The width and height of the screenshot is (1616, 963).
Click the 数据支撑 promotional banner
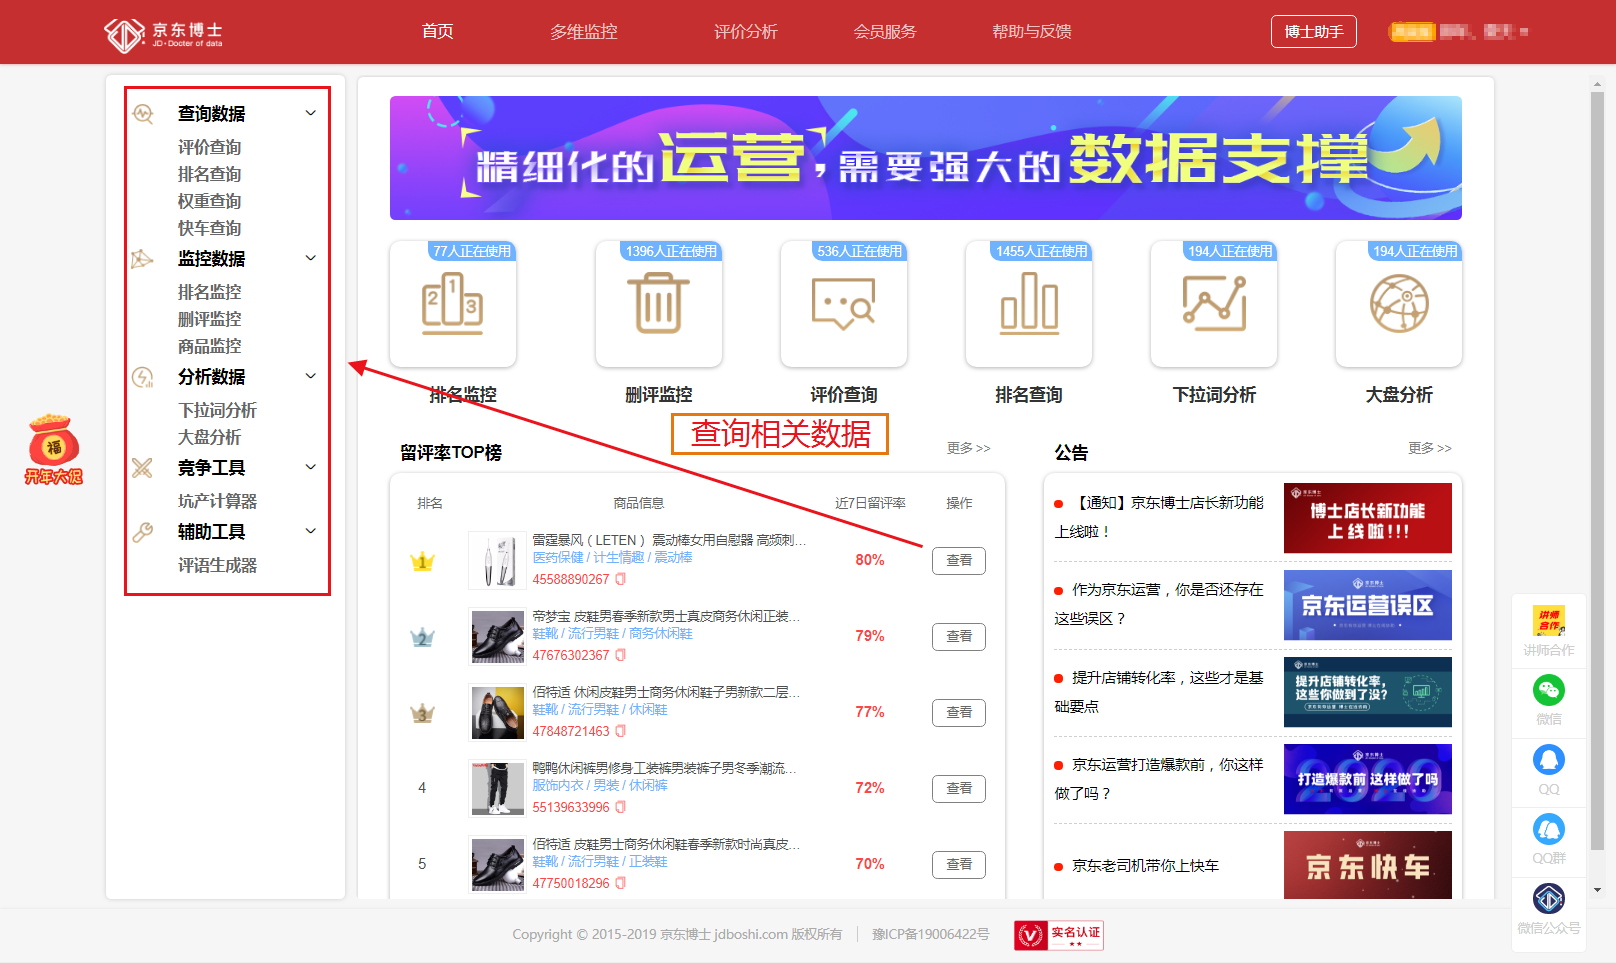[926, 158]
